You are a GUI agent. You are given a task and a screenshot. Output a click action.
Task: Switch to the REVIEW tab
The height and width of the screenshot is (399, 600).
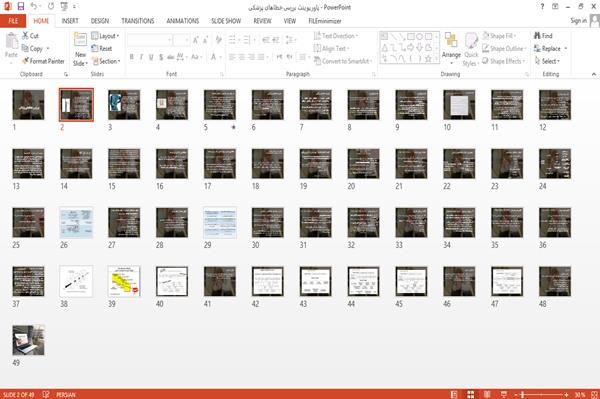point(262,21)
